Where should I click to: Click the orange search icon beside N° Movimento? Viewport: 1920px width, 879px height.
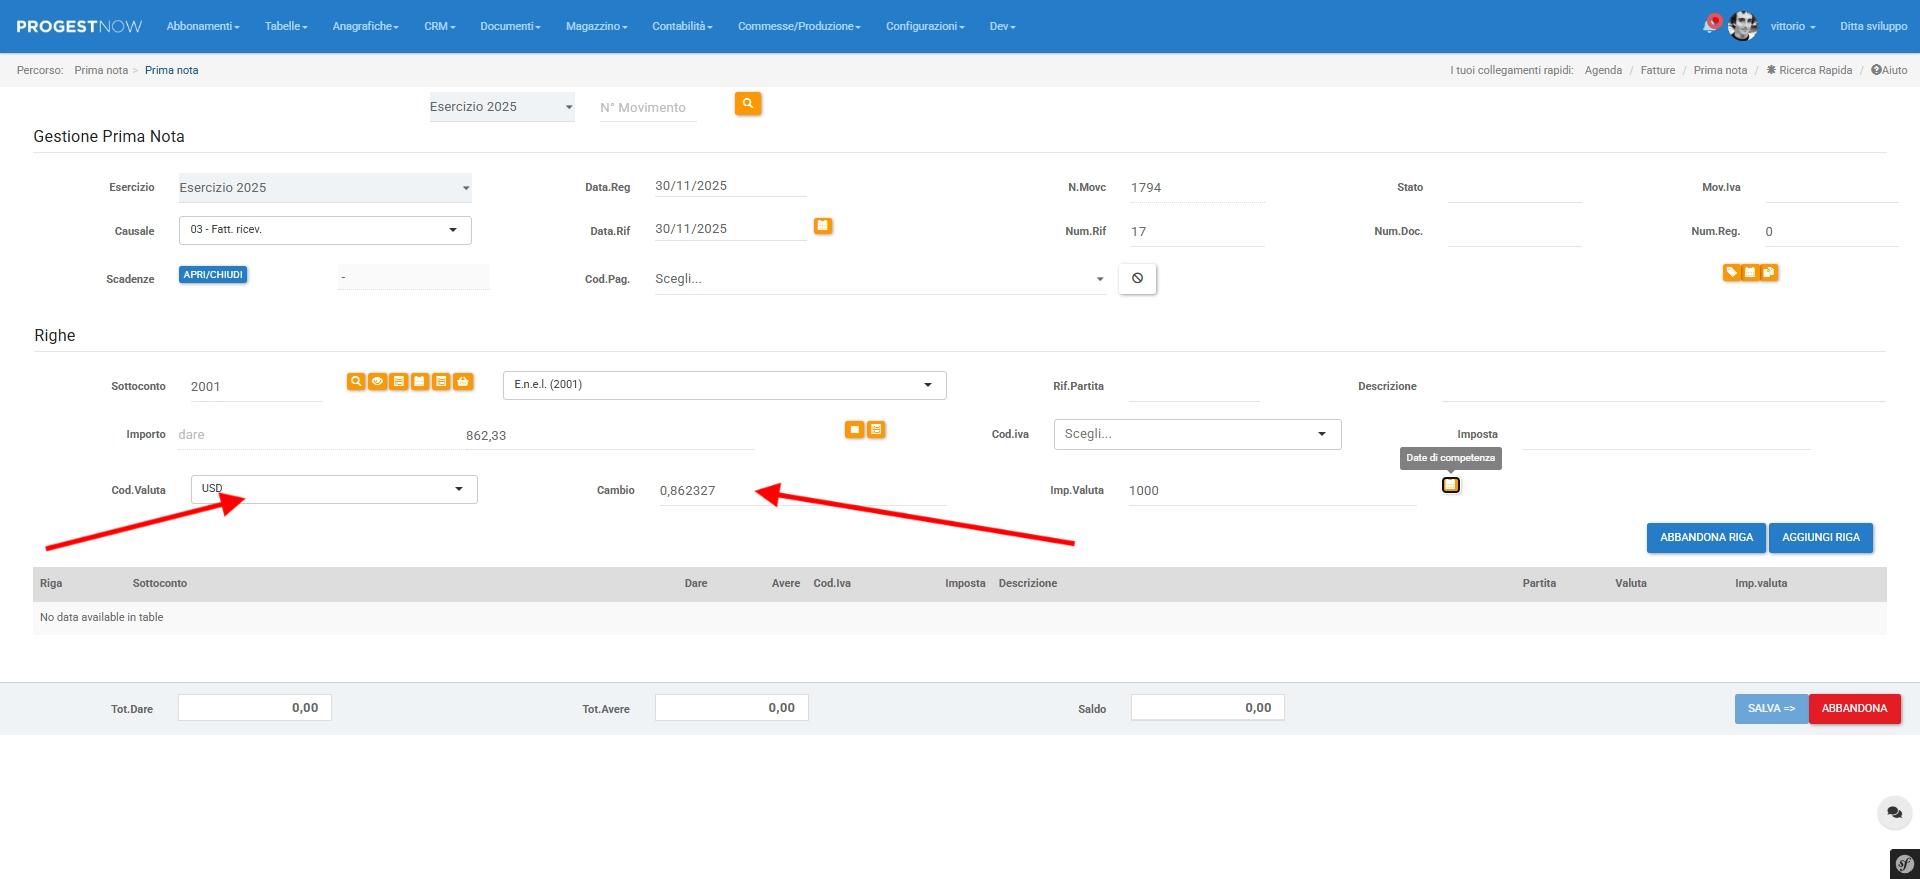coord(747,104)
